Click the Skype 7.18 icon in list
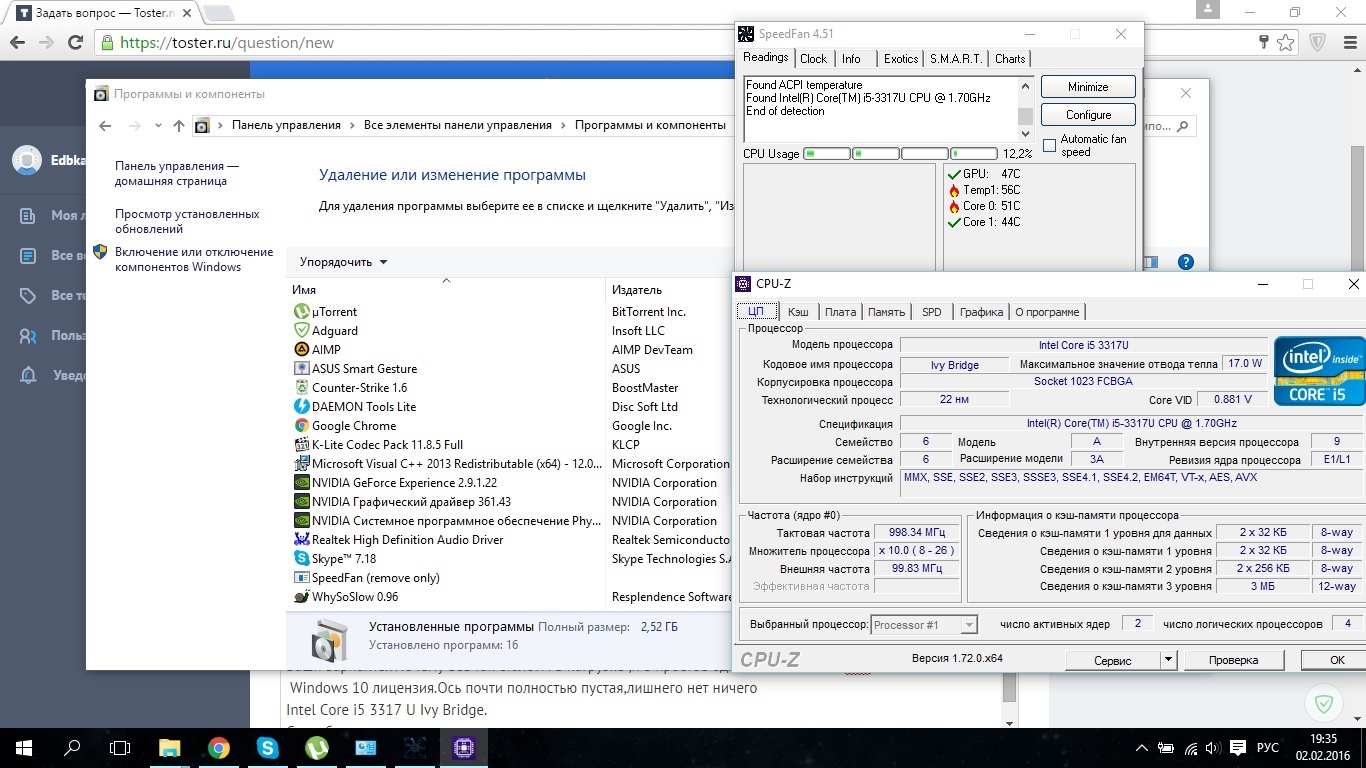The width and height of the screenshot is (1366, 768). click(x=302, y=559)
